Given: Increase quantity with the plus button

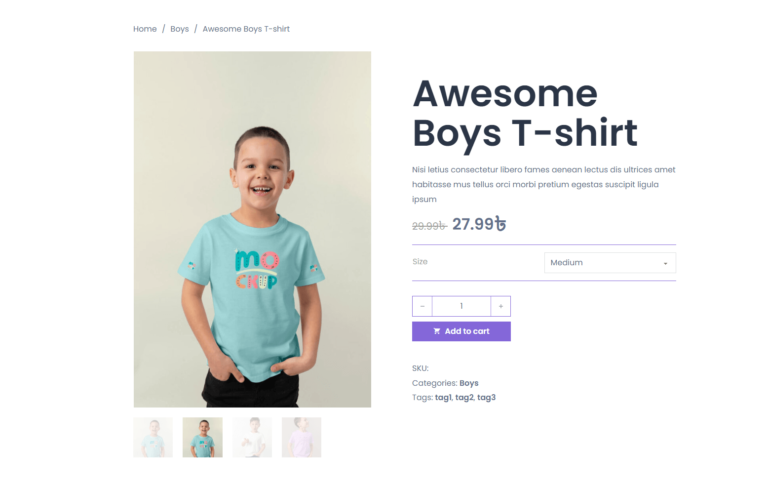Looking at the screenshot, I should (x=501, y=306).
